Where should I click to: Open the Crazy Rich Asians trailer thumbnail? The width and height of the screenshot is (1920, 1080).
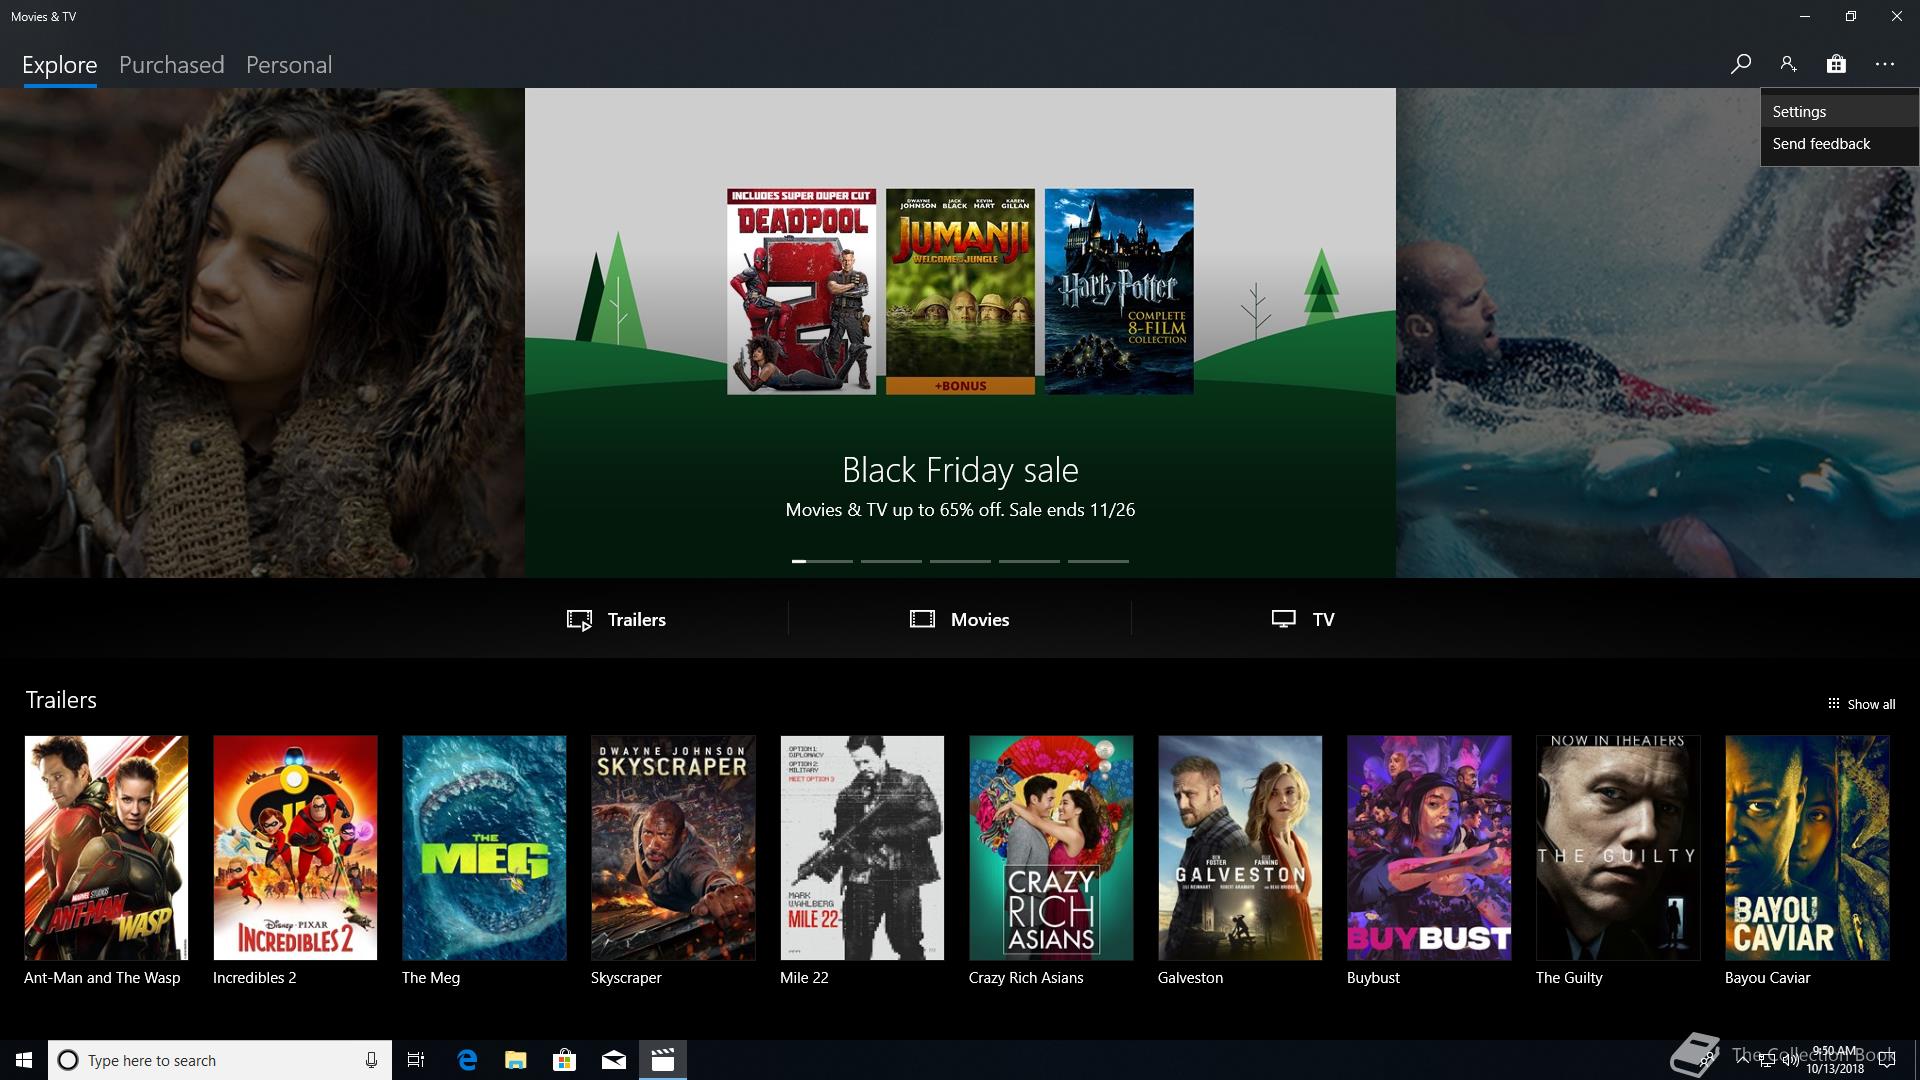pos(1051,848)
